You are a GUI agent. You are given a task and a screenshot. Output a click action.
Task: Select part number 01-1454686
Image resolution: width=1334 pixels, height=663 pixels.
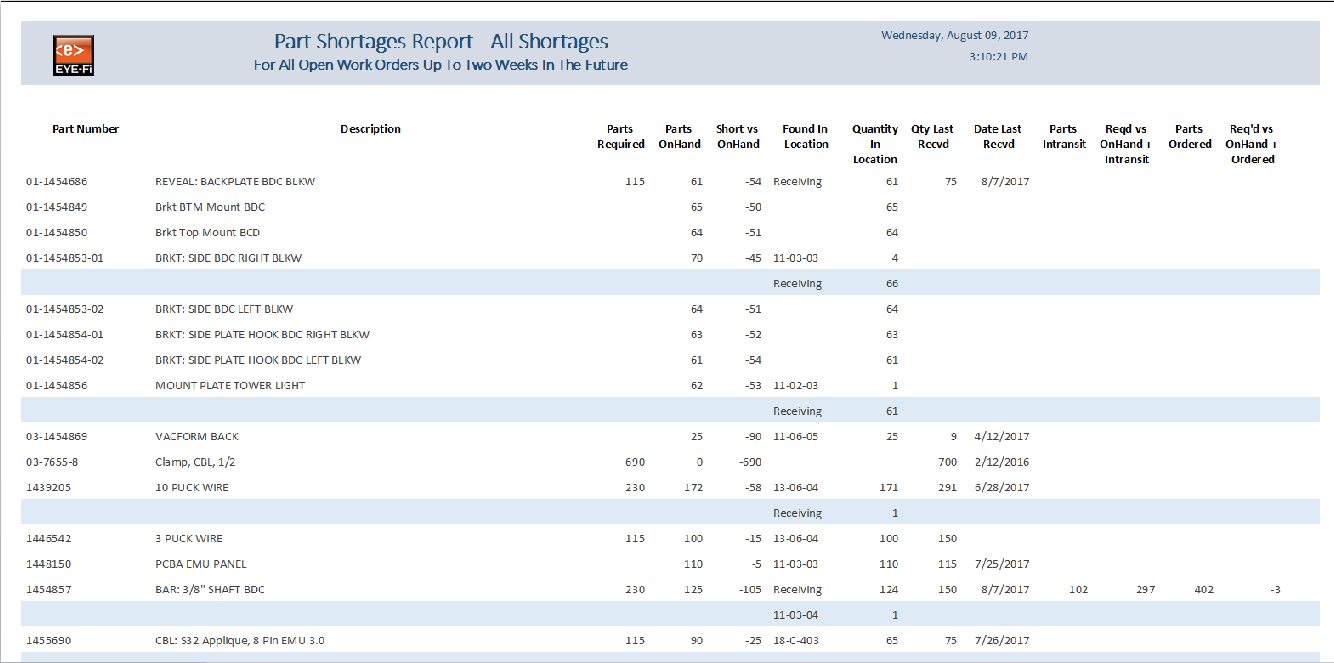pyautogui.click(x=57, y=182)
